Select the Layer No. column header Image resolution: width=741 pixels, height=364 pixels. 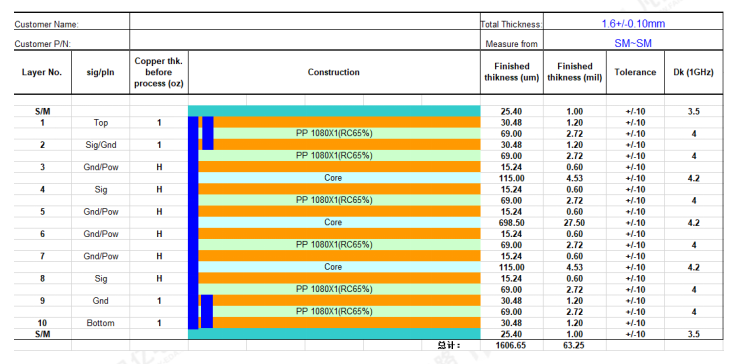(43, 72)
